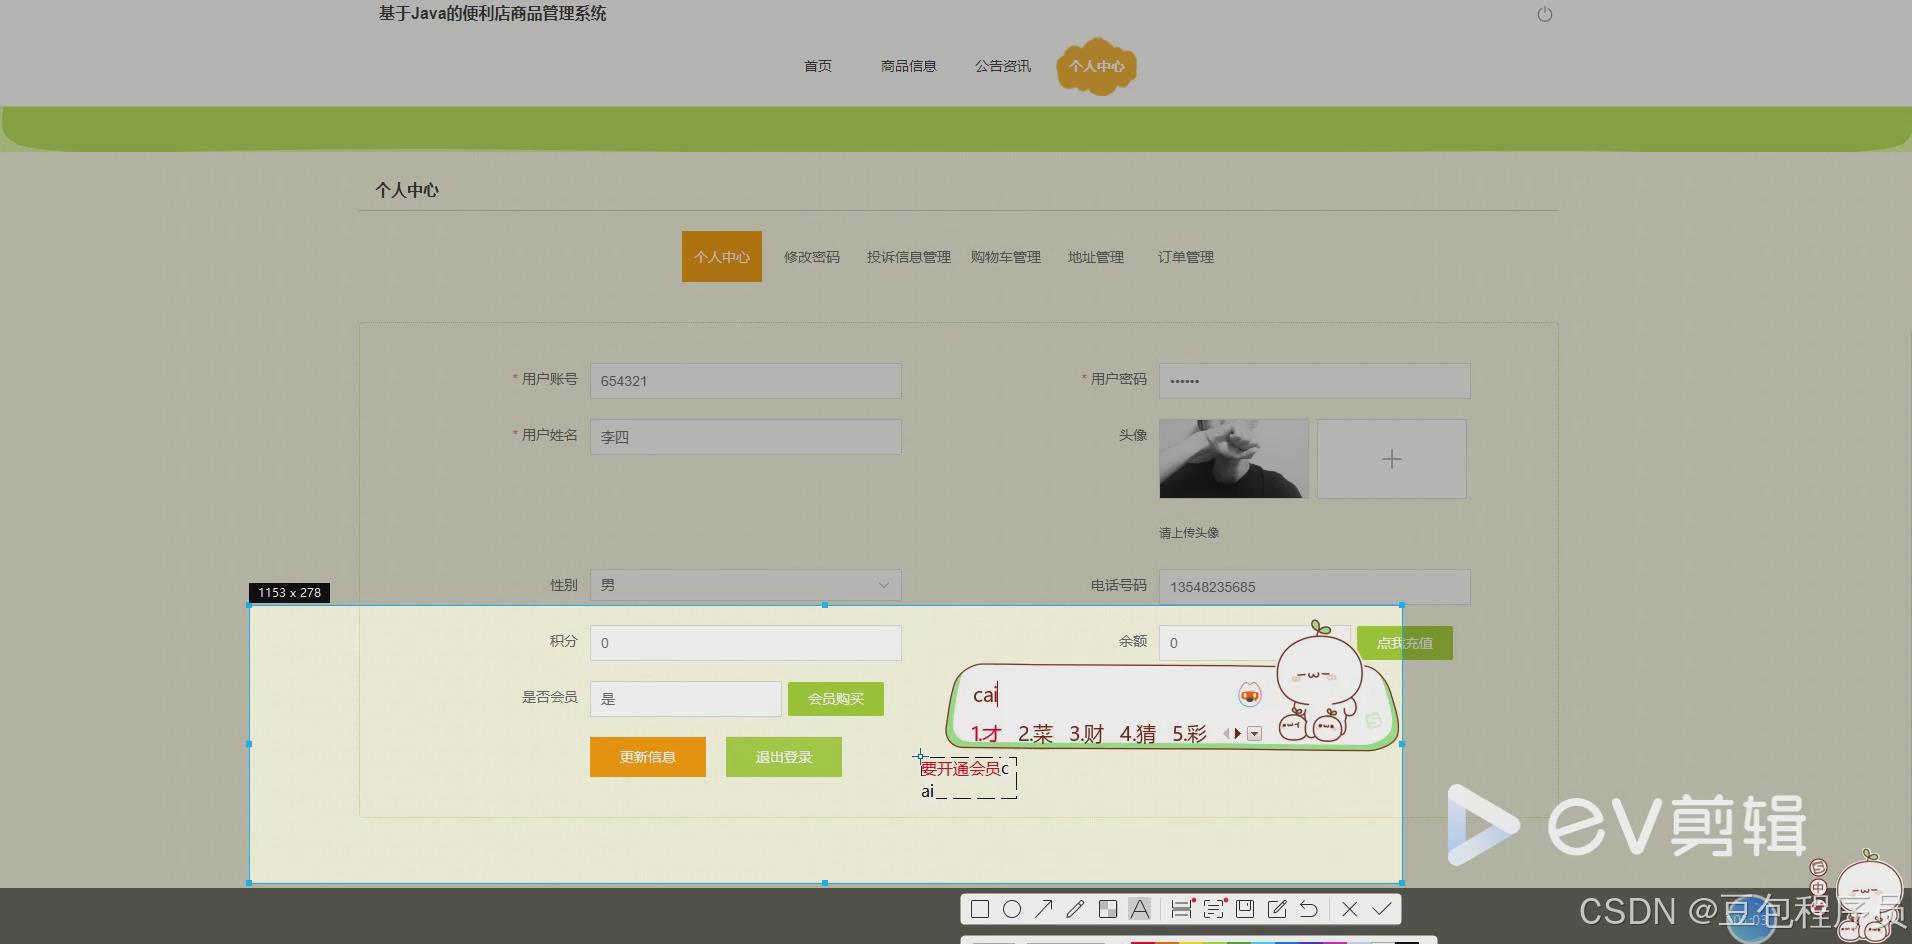Cancel screenshot capture with the X icon

pos(1350,908)
